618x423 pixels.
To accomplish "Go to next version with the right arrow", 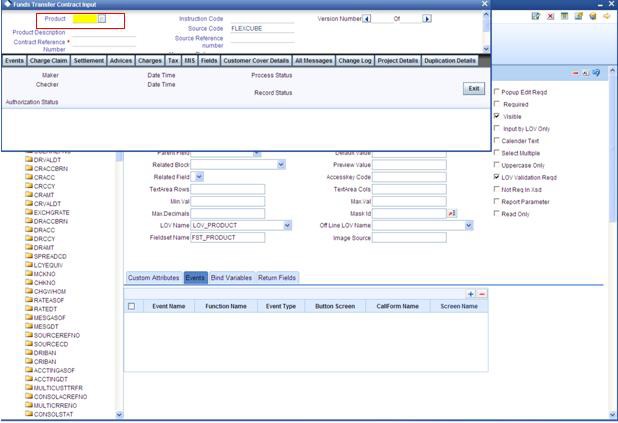I will (427, 19).
